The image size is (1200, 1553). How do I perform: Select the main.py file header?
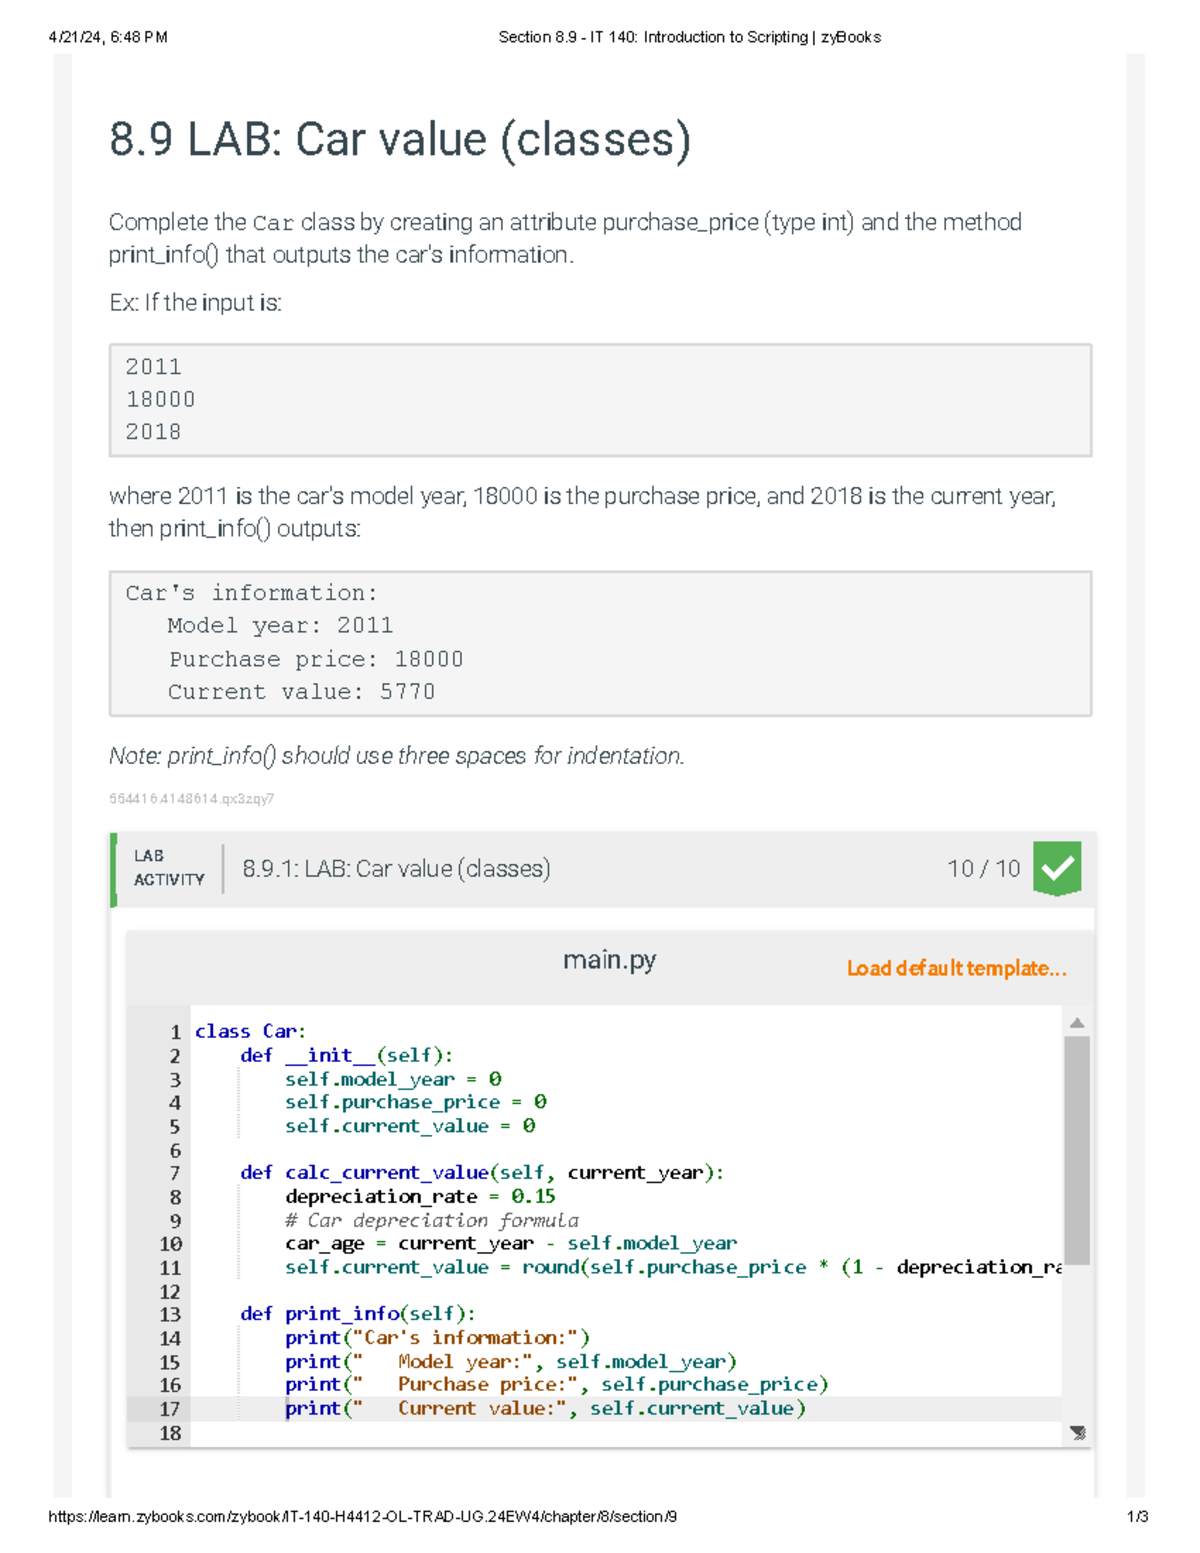(x=609, y=961)
